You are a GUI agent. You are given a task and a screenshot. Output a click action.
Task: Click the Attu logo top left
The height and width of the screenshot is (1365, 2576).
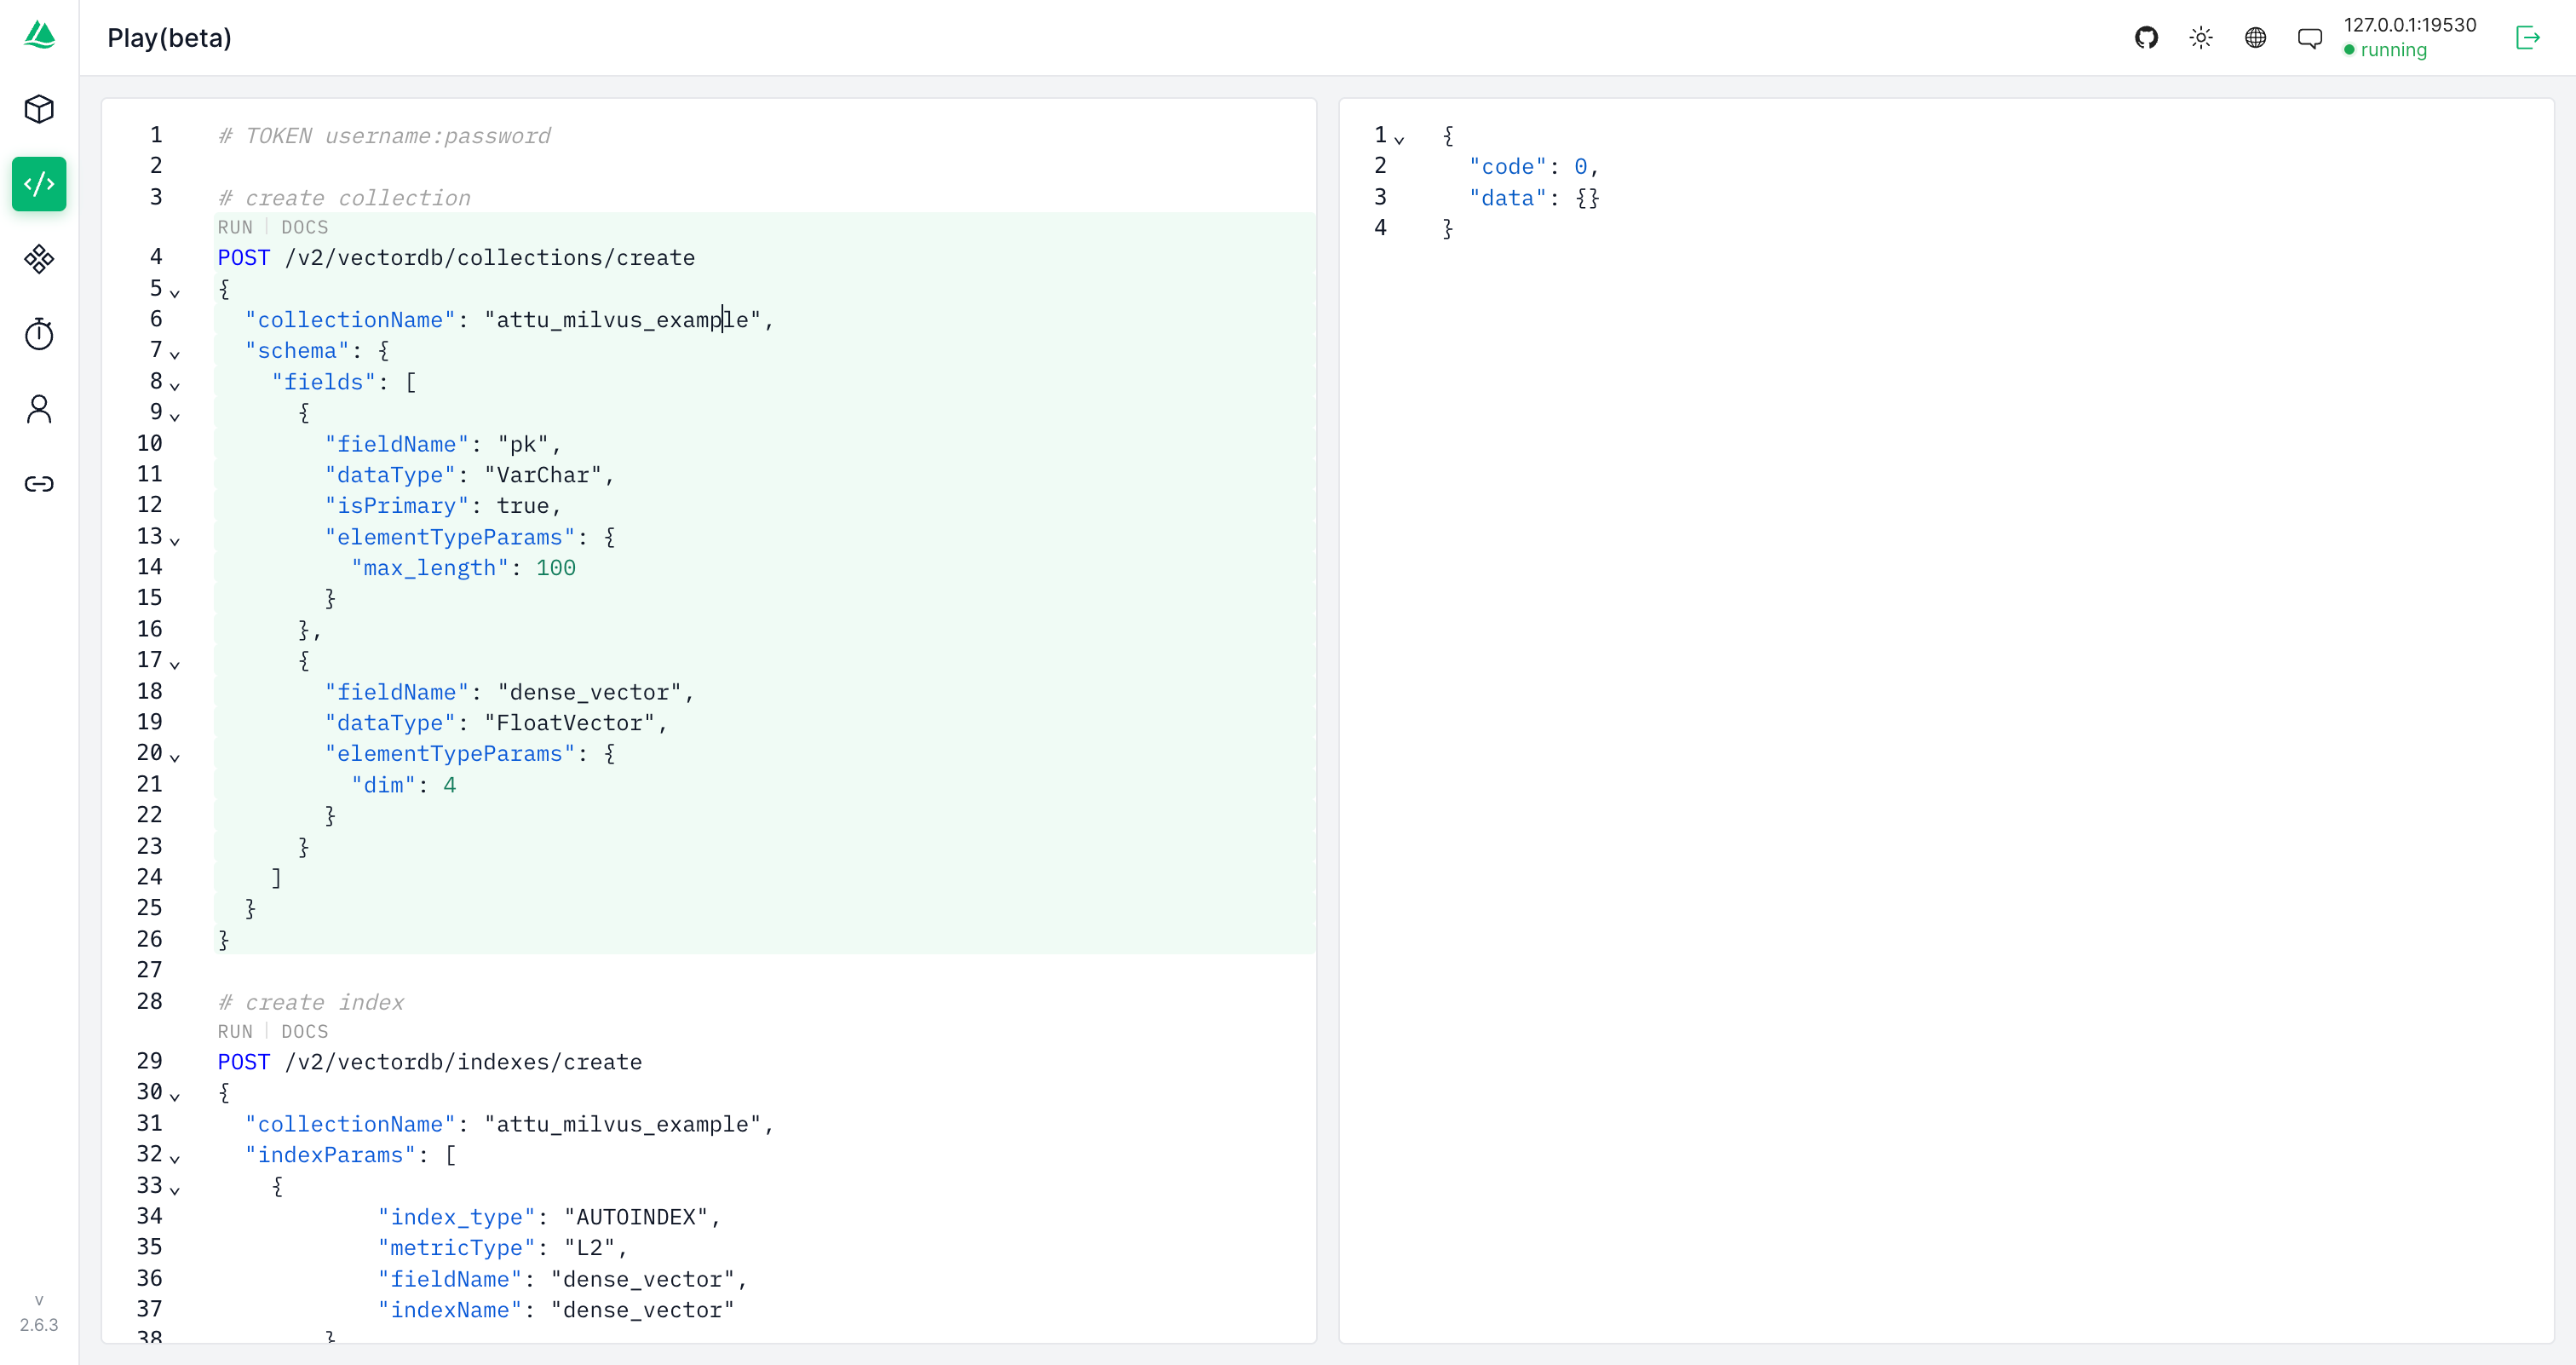[39, 35]
